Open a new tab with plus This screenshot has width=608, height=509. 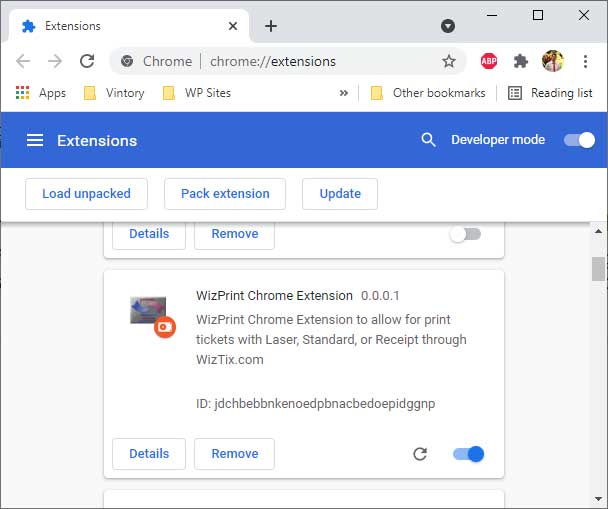click(271, 26)
